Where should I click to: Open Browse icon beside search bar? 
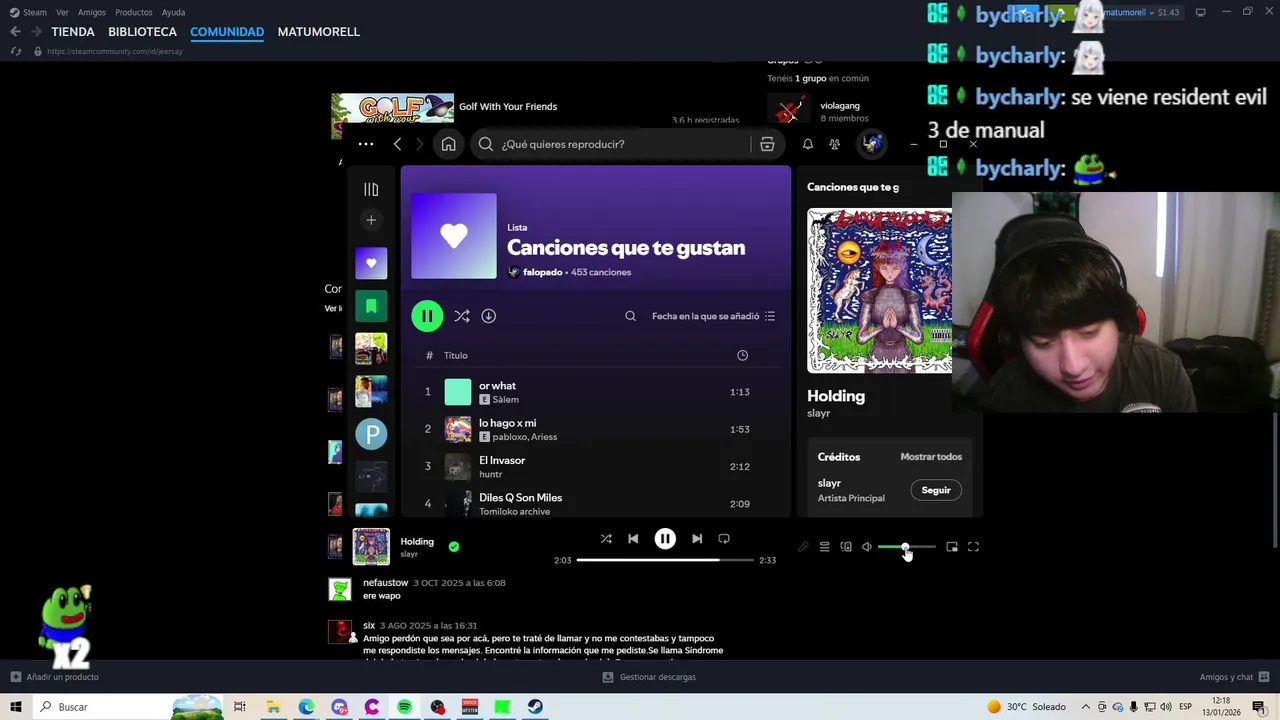767,144
